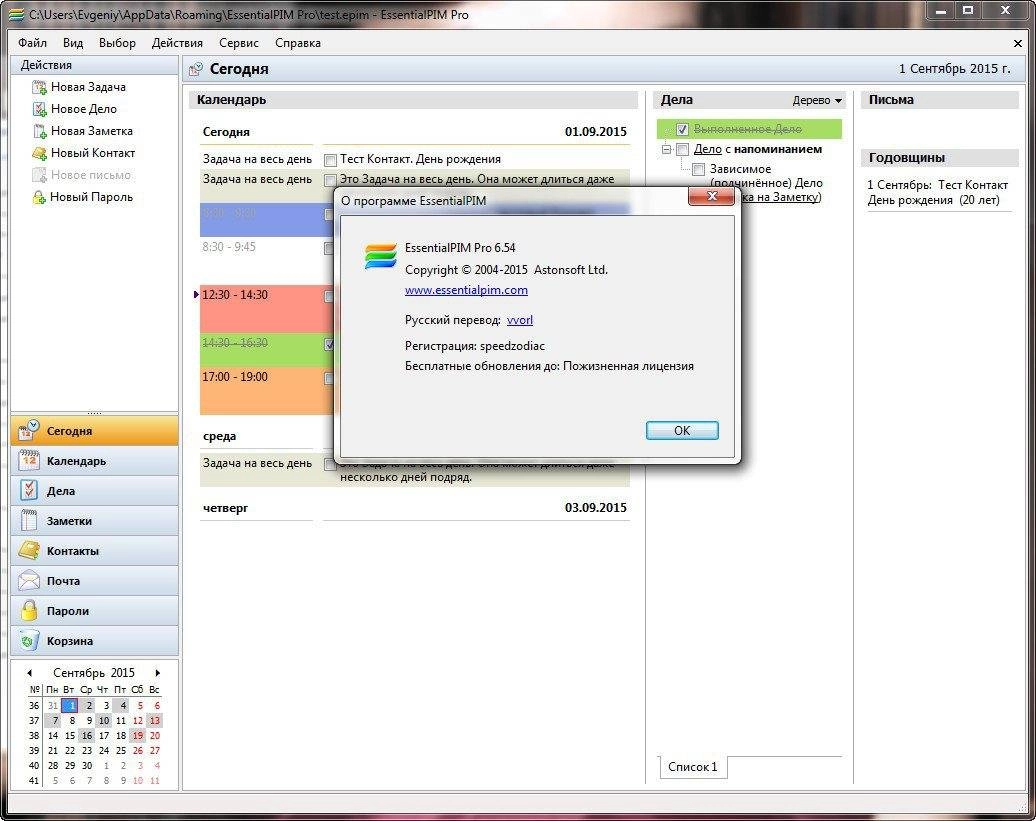The height and width of the screenshot is (821, 1036).
Task: Click the Годовщины section header
Action: pyautogui.click(x=939, y=158)
